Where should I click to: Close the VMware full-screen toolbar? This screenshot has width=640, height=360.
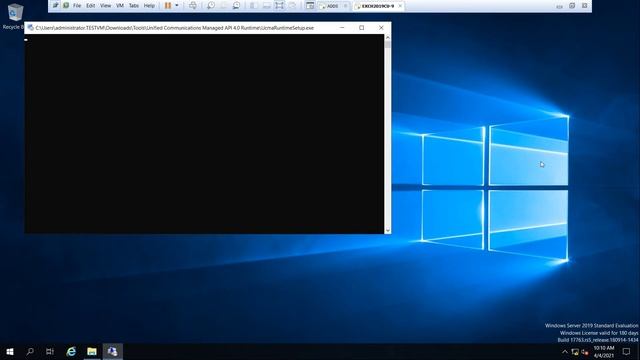585,6
